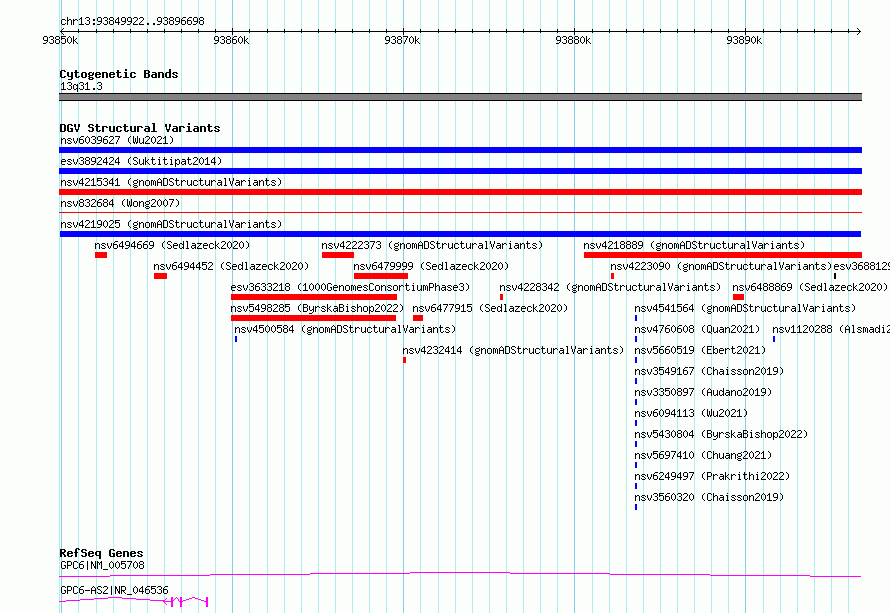Screen dimensions: 890x613
Task: Select the esv3892424 (Suktitipat2014) variant label
Action: click(141, 161)
